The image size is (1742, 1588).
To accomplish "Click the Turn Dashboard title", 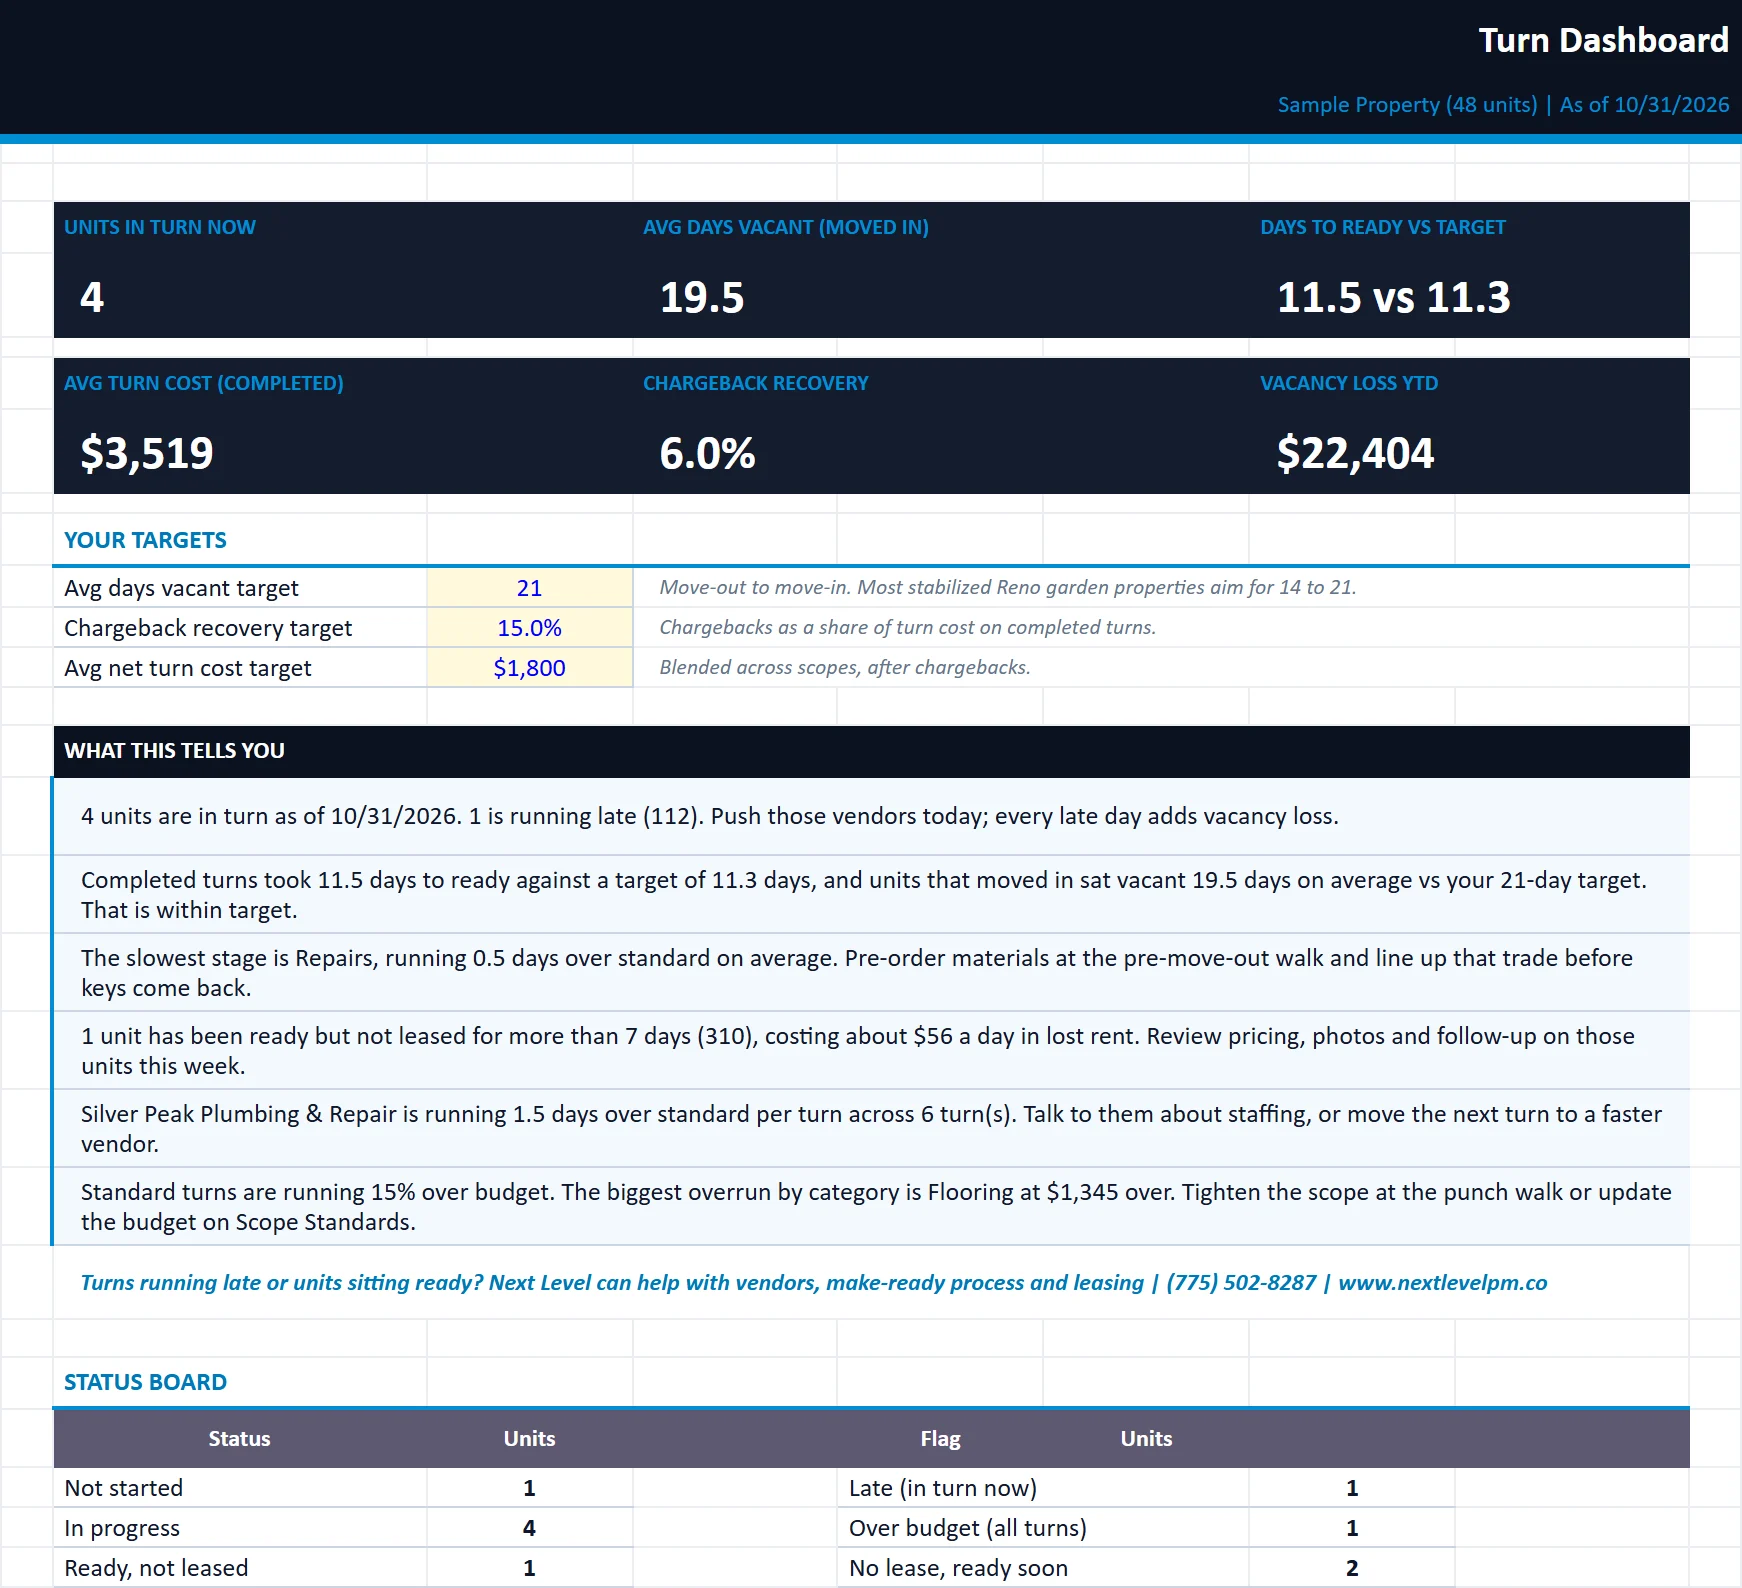I will coord(1603,40).
